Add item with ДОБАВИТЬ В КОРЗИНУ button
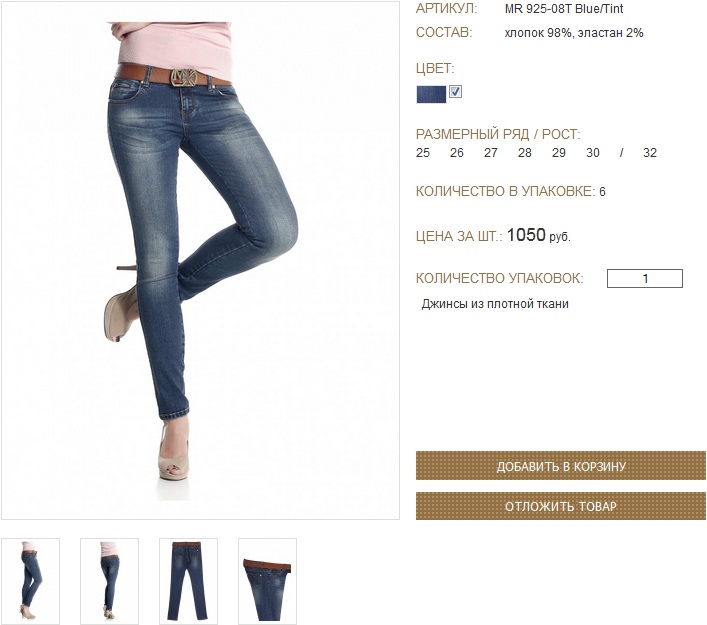707x625 pixels. point(561,465)
